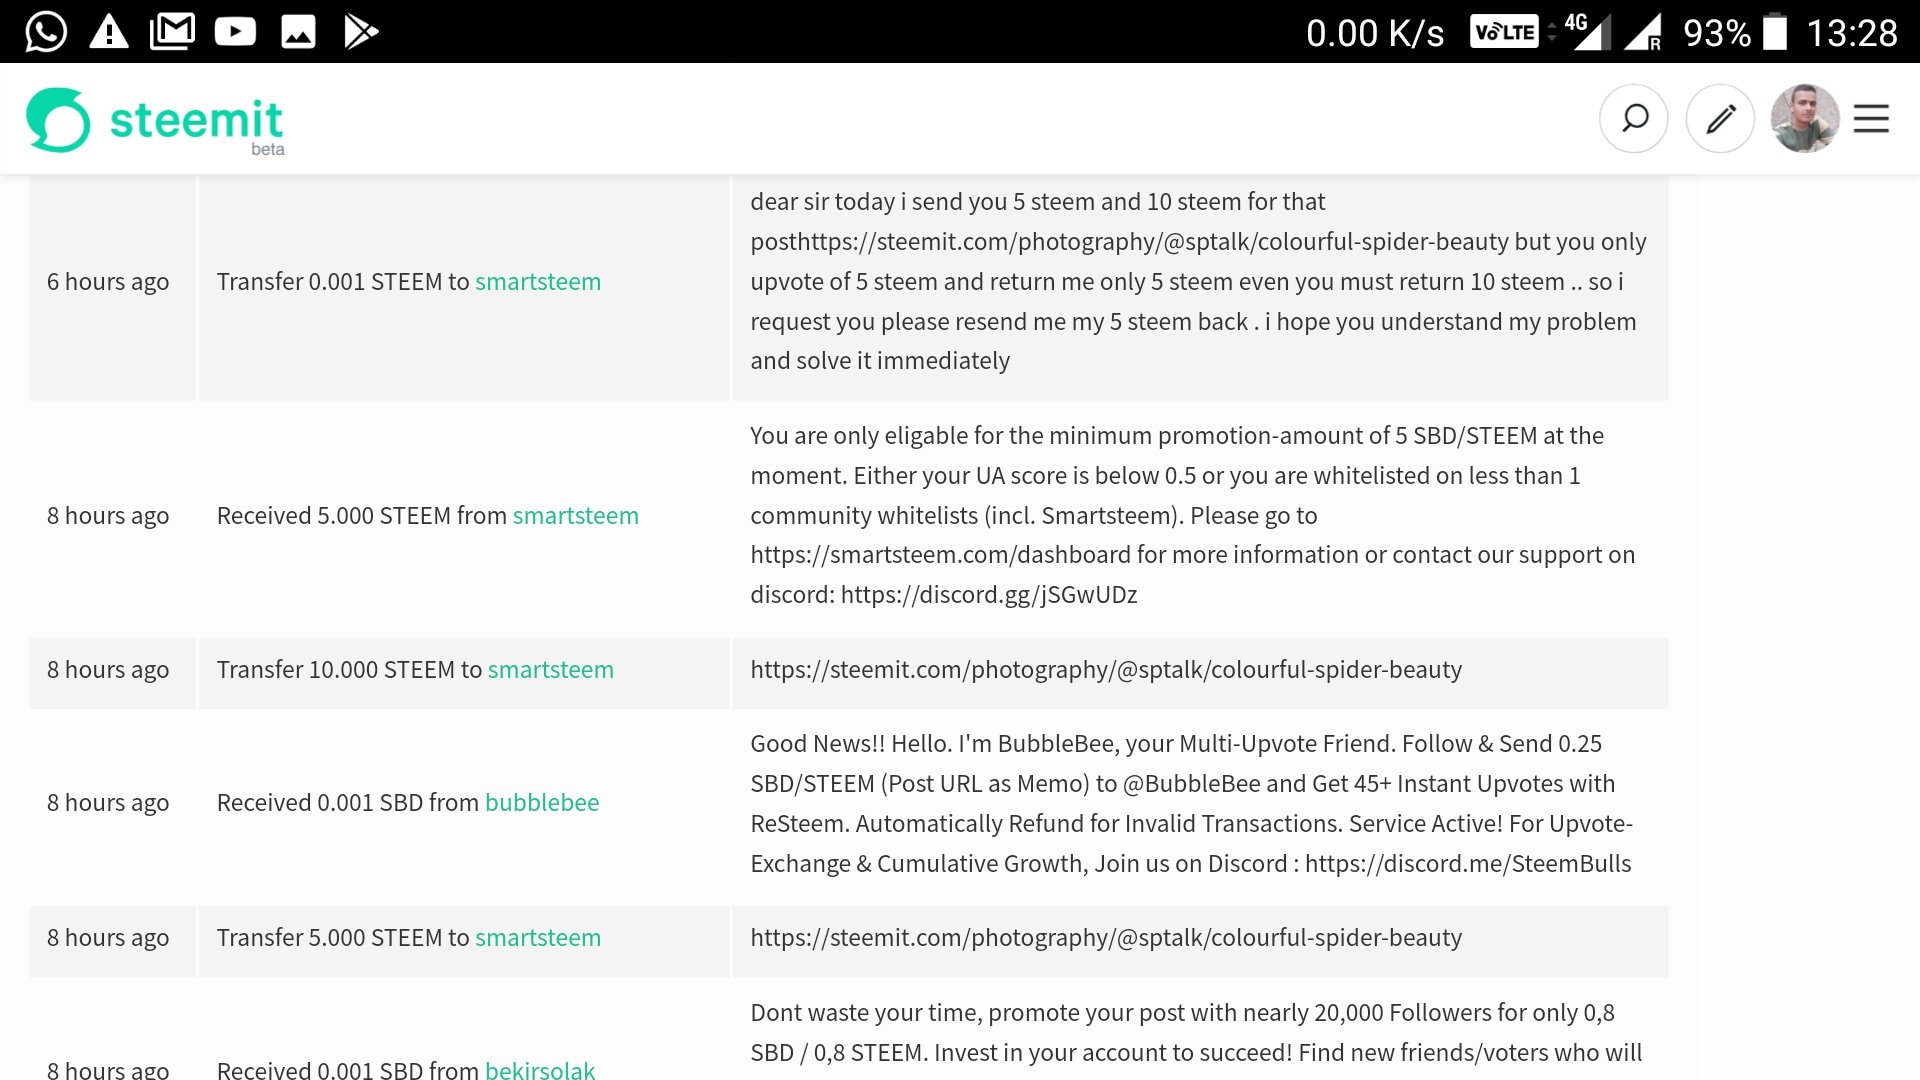1920x1080 pixels.
Task: Tap the YouTube notification icon
Action: (x=235, y=32)
